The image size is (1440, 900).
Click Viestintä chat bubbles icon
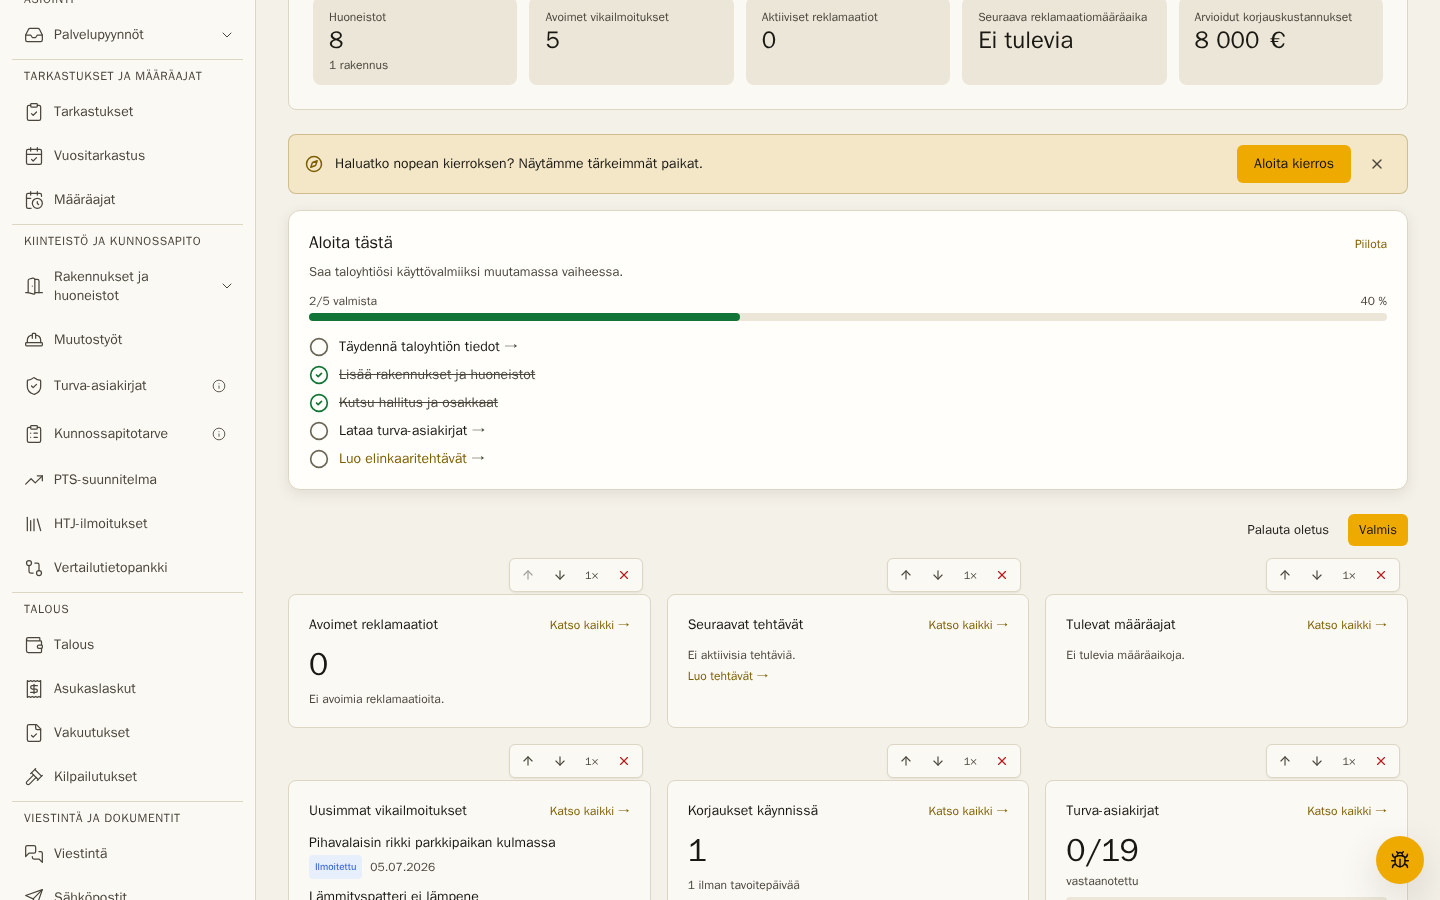pyautogui.click(x=34, y=854)
